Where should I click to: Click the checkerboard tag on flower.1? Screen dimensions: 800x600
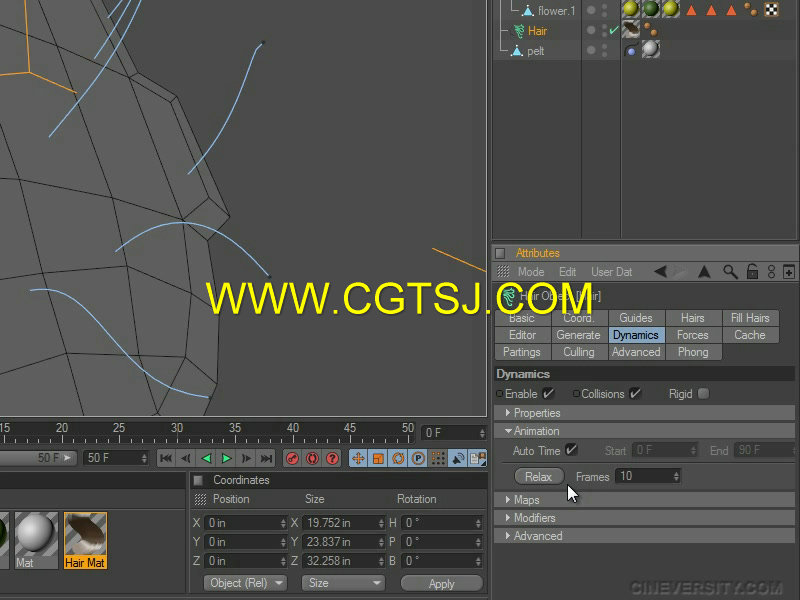pyautogui.click(x=771, y=9)
